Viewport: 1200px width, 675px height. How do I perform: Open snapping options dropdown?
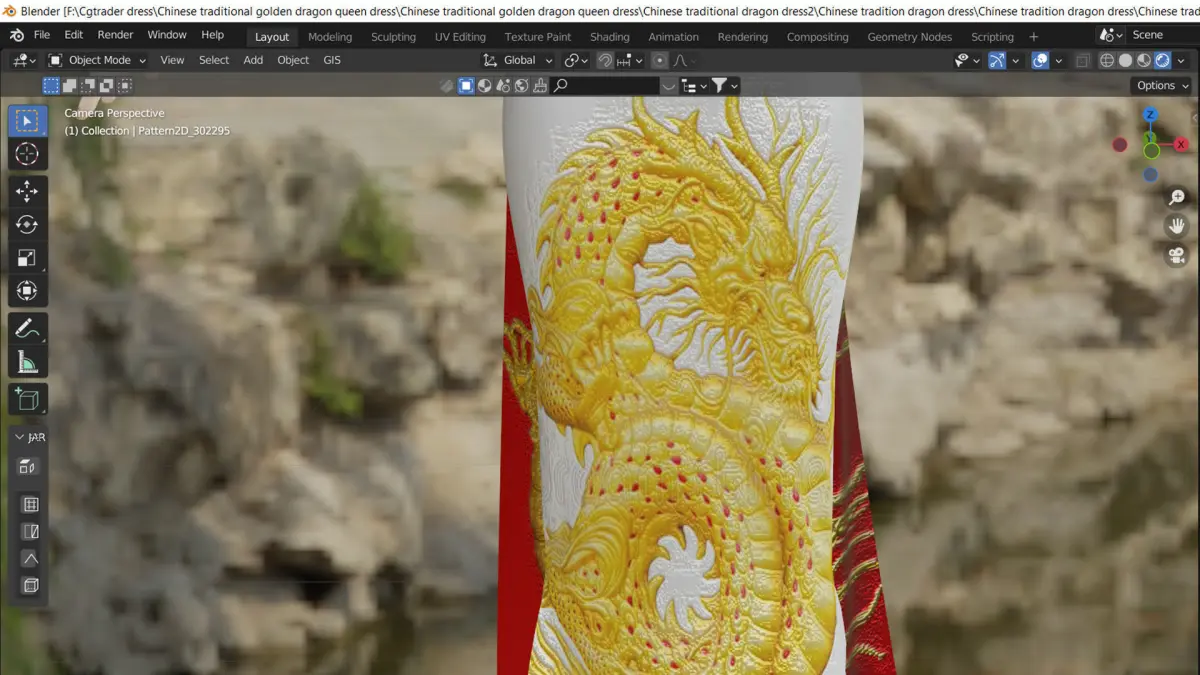[x=629, y=60]
